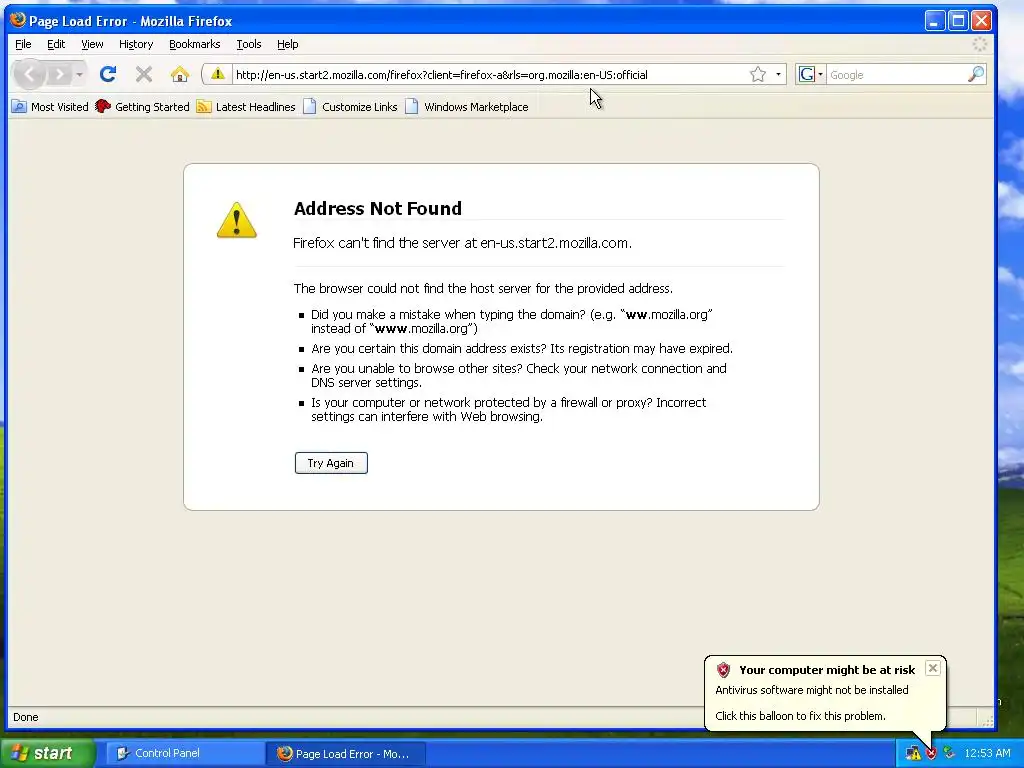Click the search magnifier icon
This screenshot has height=768, width=1024.
976,74
